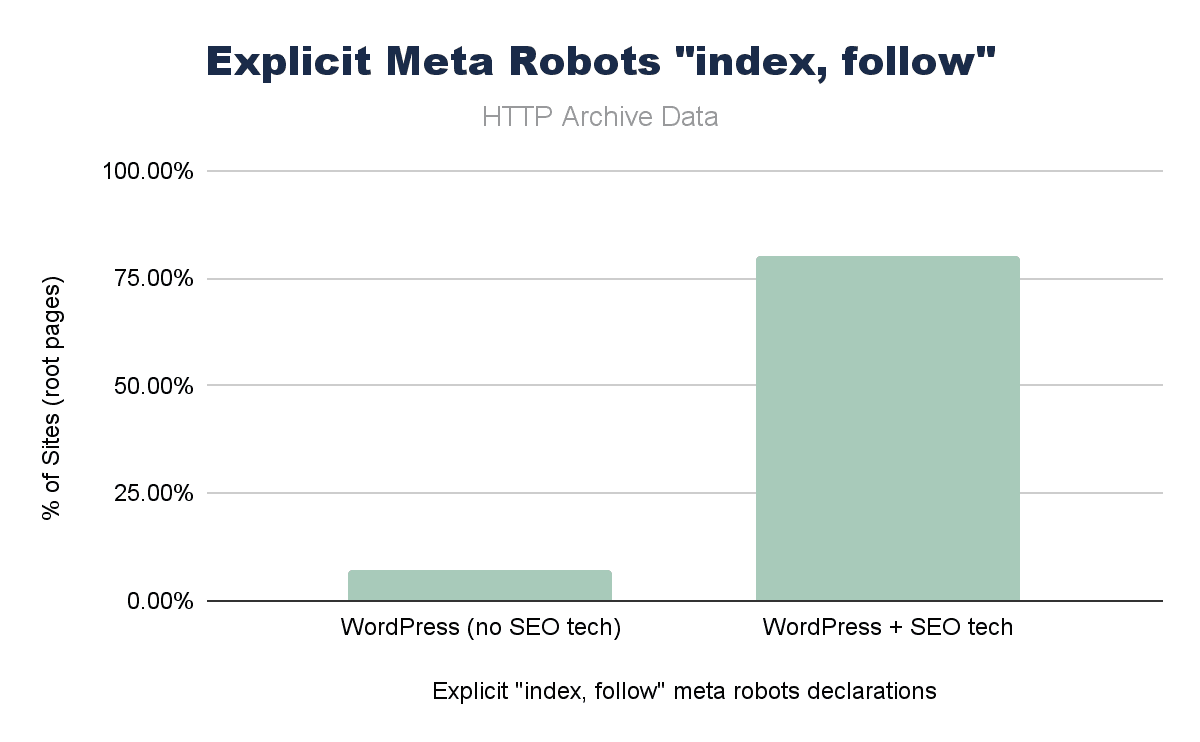
Task: Select the dark x-axis baseline between the bars
Action: pyautogui.click(x=683, y=601)
